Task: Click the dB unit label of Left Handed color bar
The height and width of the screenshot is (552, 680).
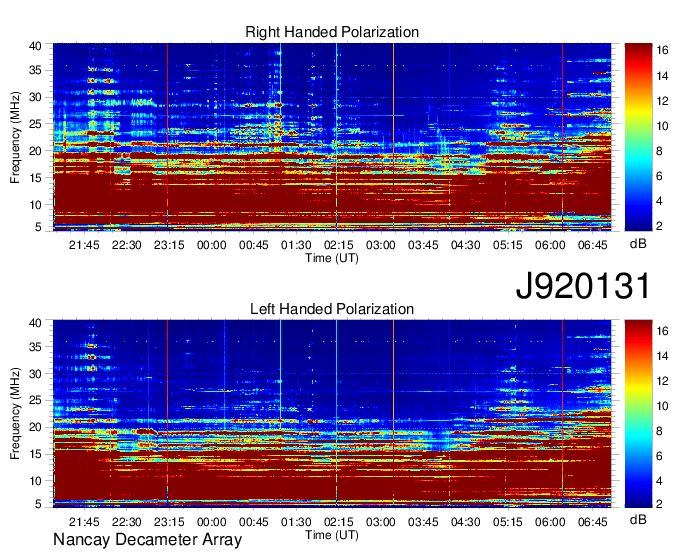Action: [638, 519]
